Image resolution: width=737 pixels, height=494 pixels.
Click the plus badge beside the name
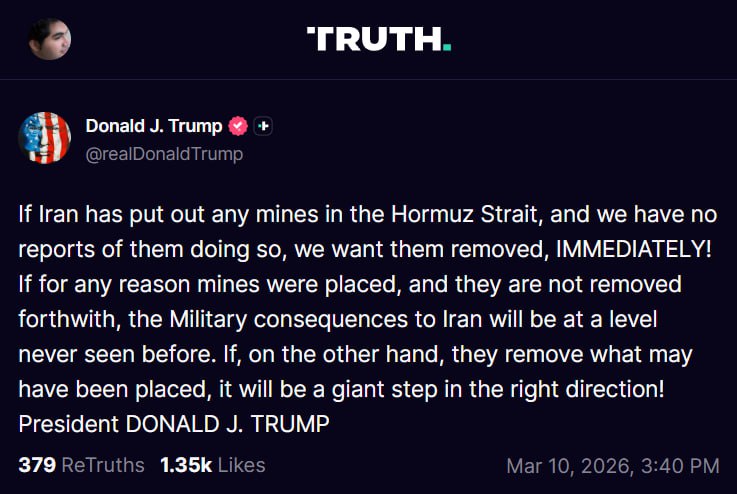pos(263,127)
